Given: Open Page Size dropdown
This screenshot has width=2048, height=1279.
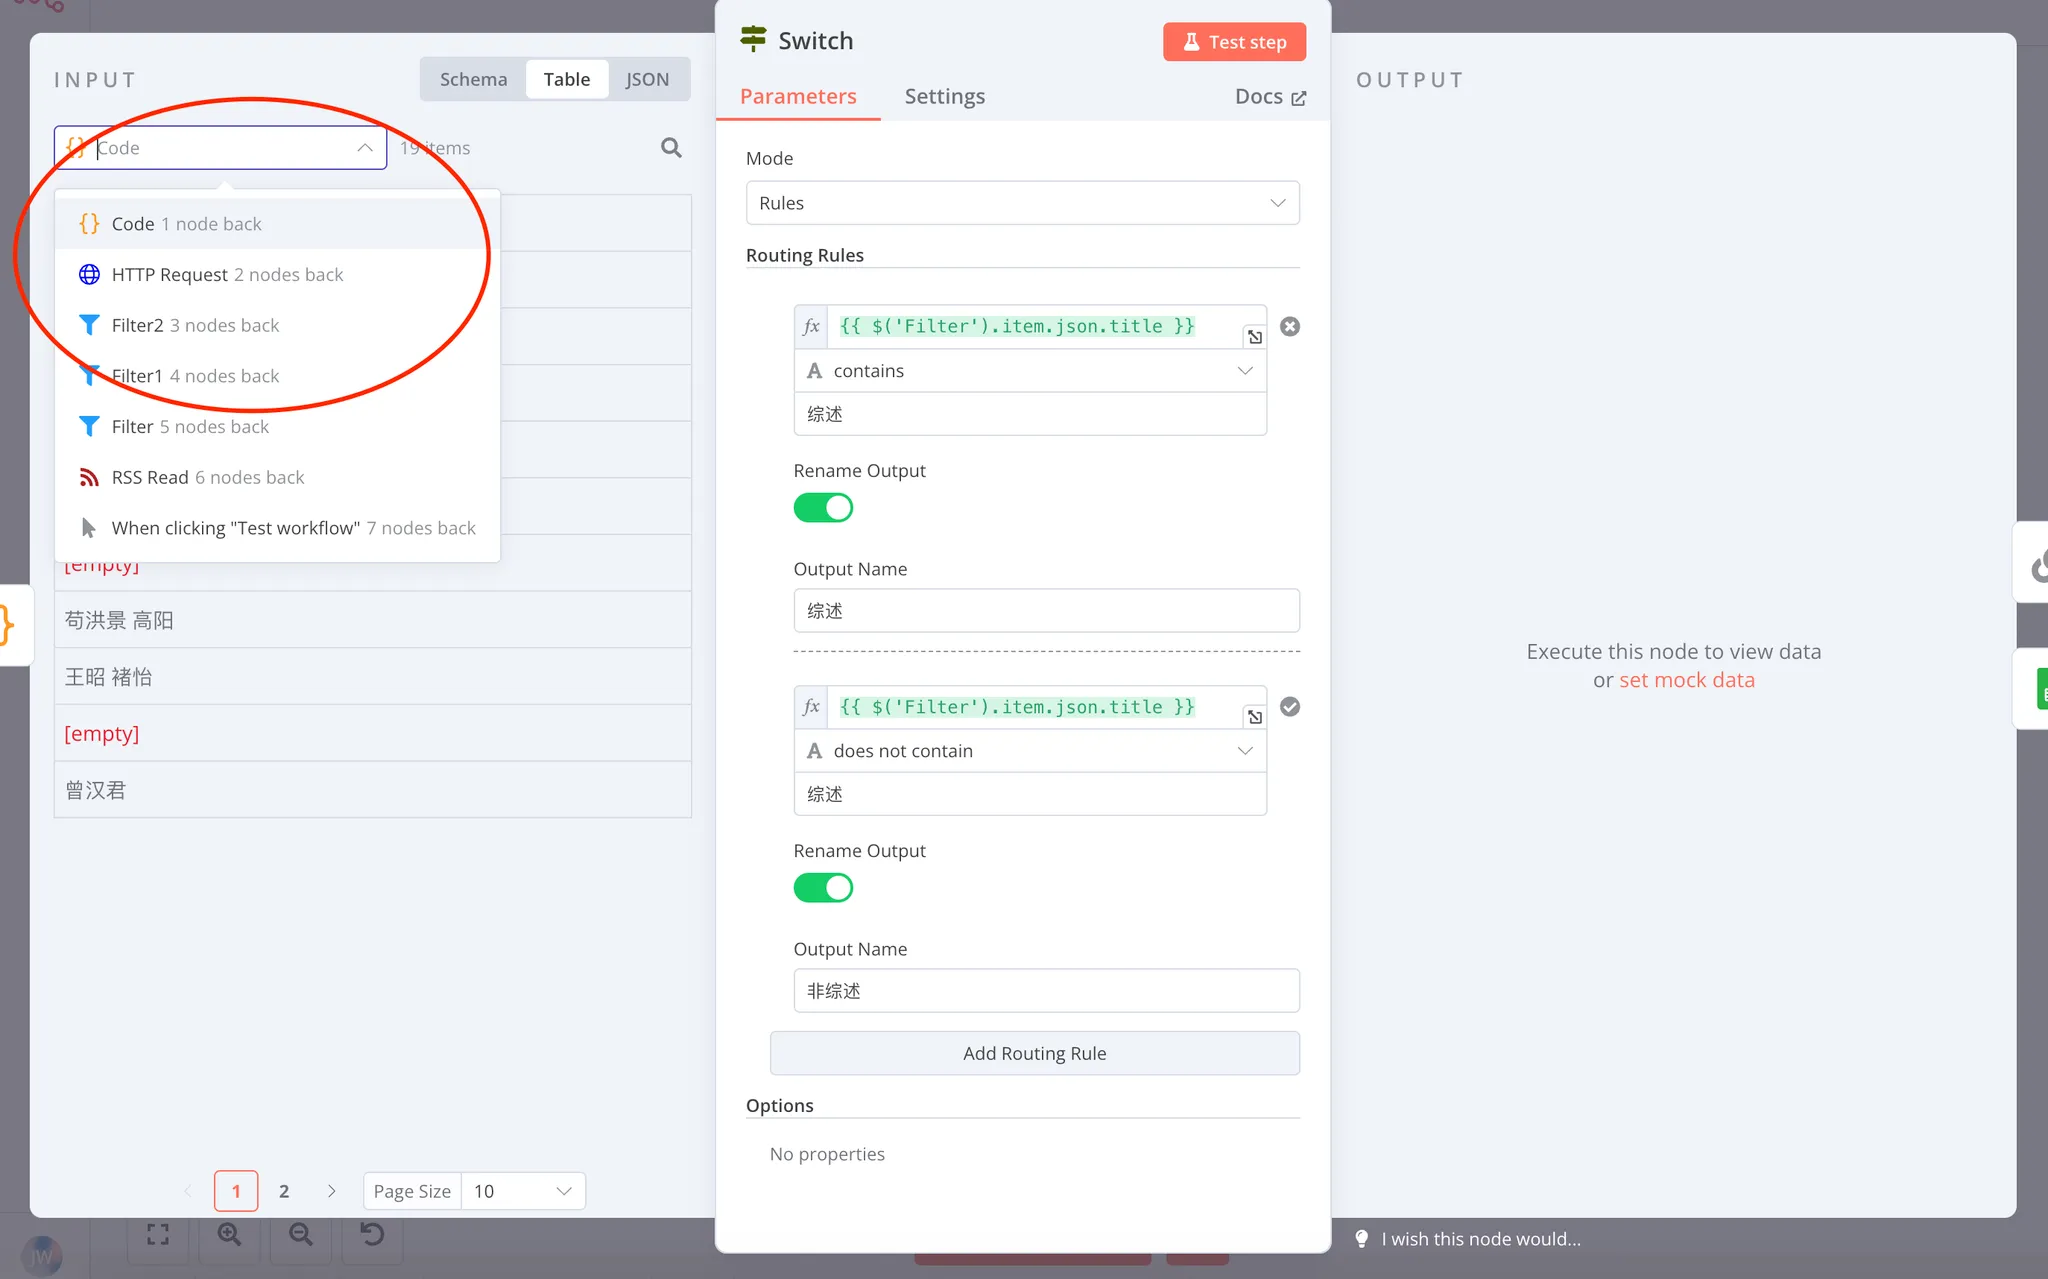Looking at the screenshot, I should click(x=522, y=1191).
